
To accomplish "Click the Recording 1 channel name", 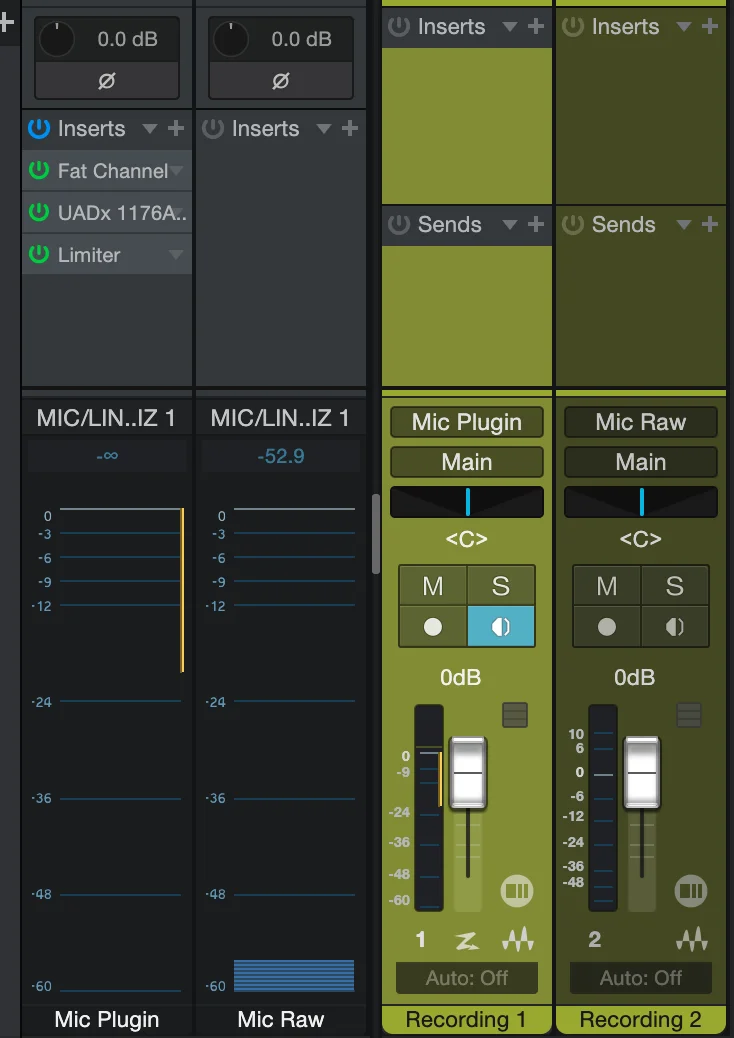I will click(x=467, y=1019).
